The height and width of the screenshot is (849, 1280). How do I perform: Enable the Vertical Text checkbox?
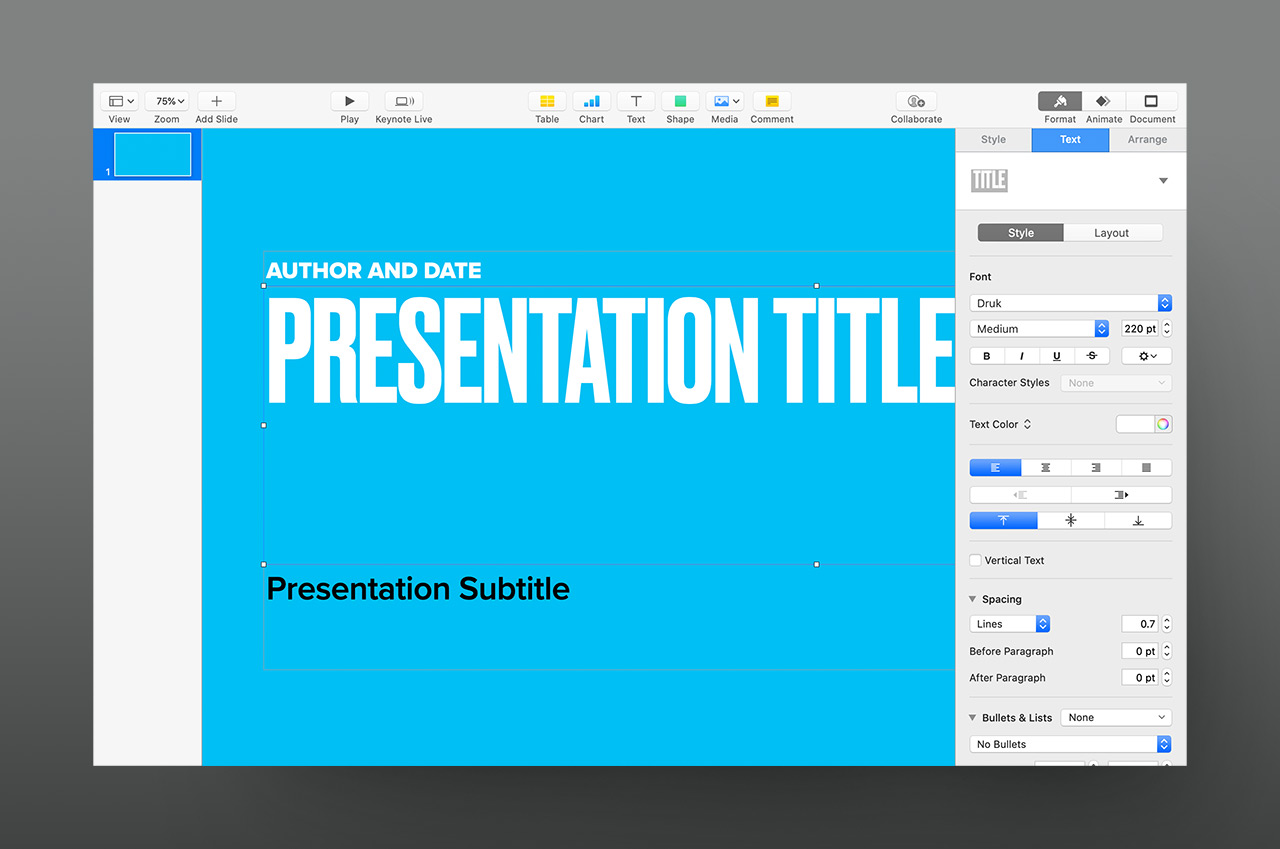(x=976, y=560)
